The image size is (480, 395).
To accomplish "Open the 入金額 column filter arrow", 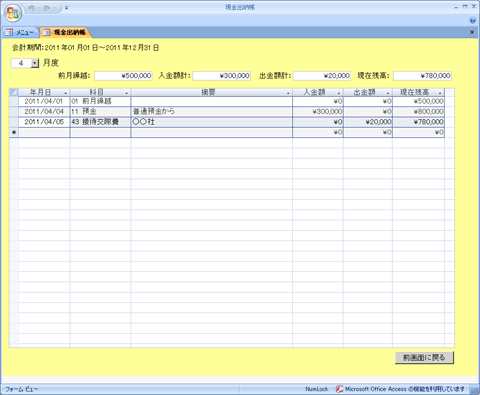I will click(339, 93).
